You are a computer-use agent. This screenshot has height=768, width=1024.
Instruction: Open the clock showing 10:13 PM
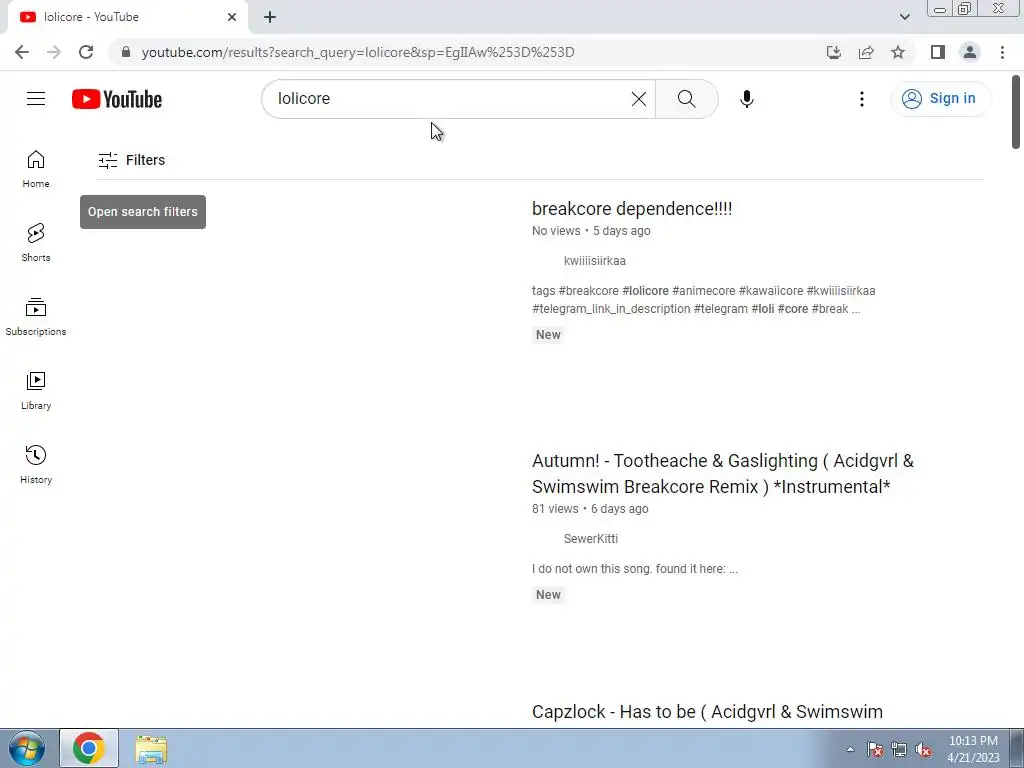tap(973, 749)
